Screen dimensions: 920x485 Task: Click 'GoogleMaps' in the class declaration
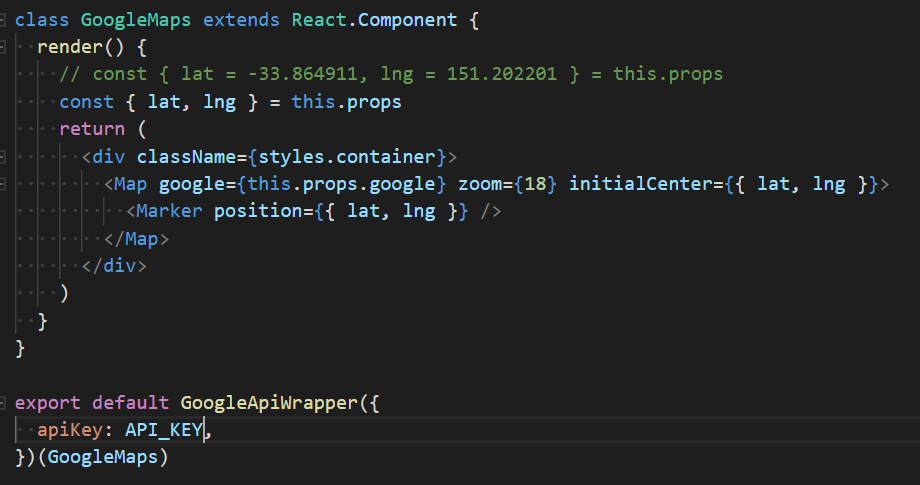pos(136,21)
